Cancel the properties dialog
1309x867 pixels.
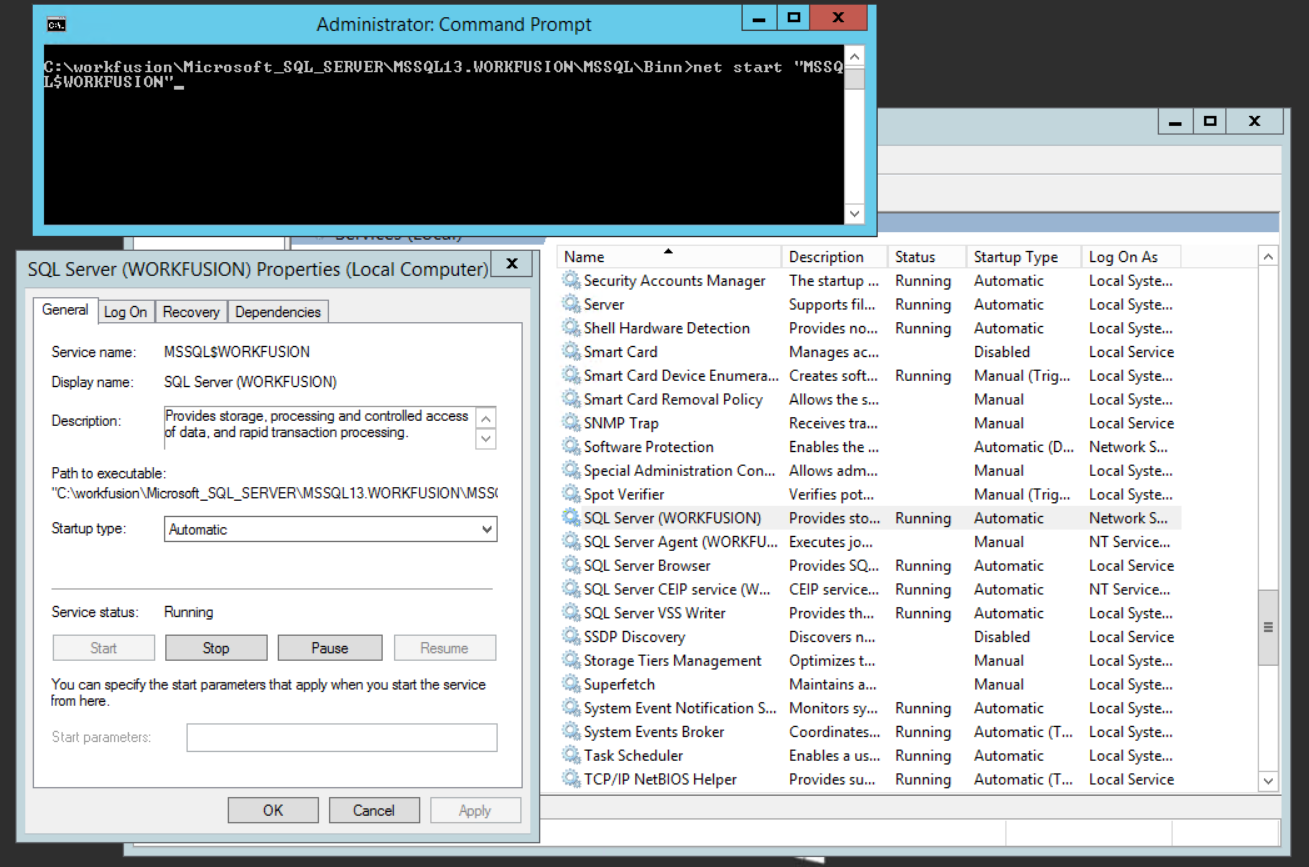(374, 811)
